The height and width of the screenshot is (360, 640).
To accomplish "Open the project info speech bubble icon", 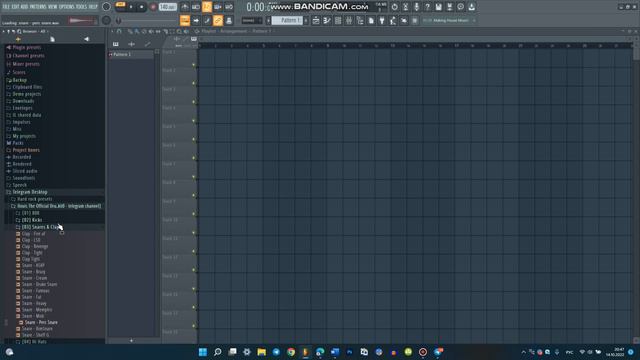I will 460,7.
